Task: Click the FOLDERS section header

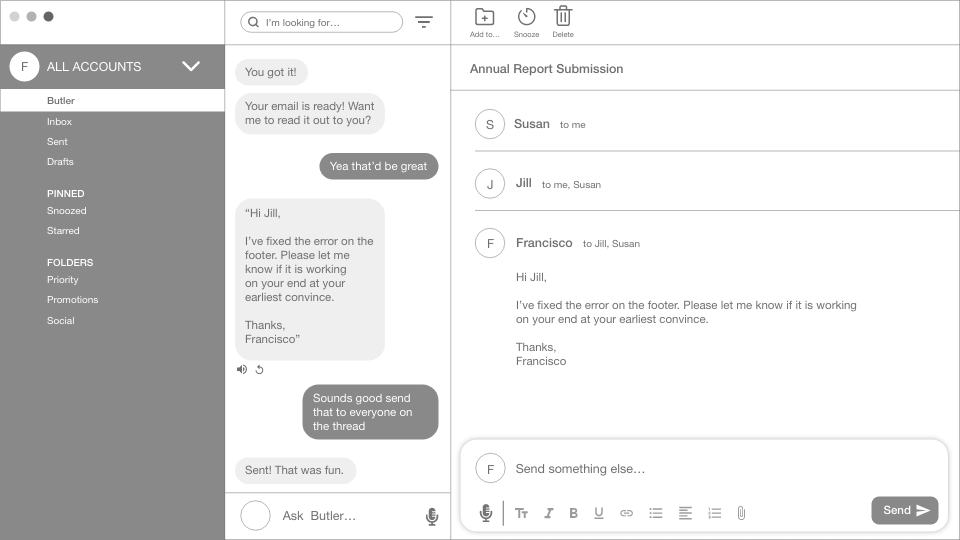Action: (70, 263)
